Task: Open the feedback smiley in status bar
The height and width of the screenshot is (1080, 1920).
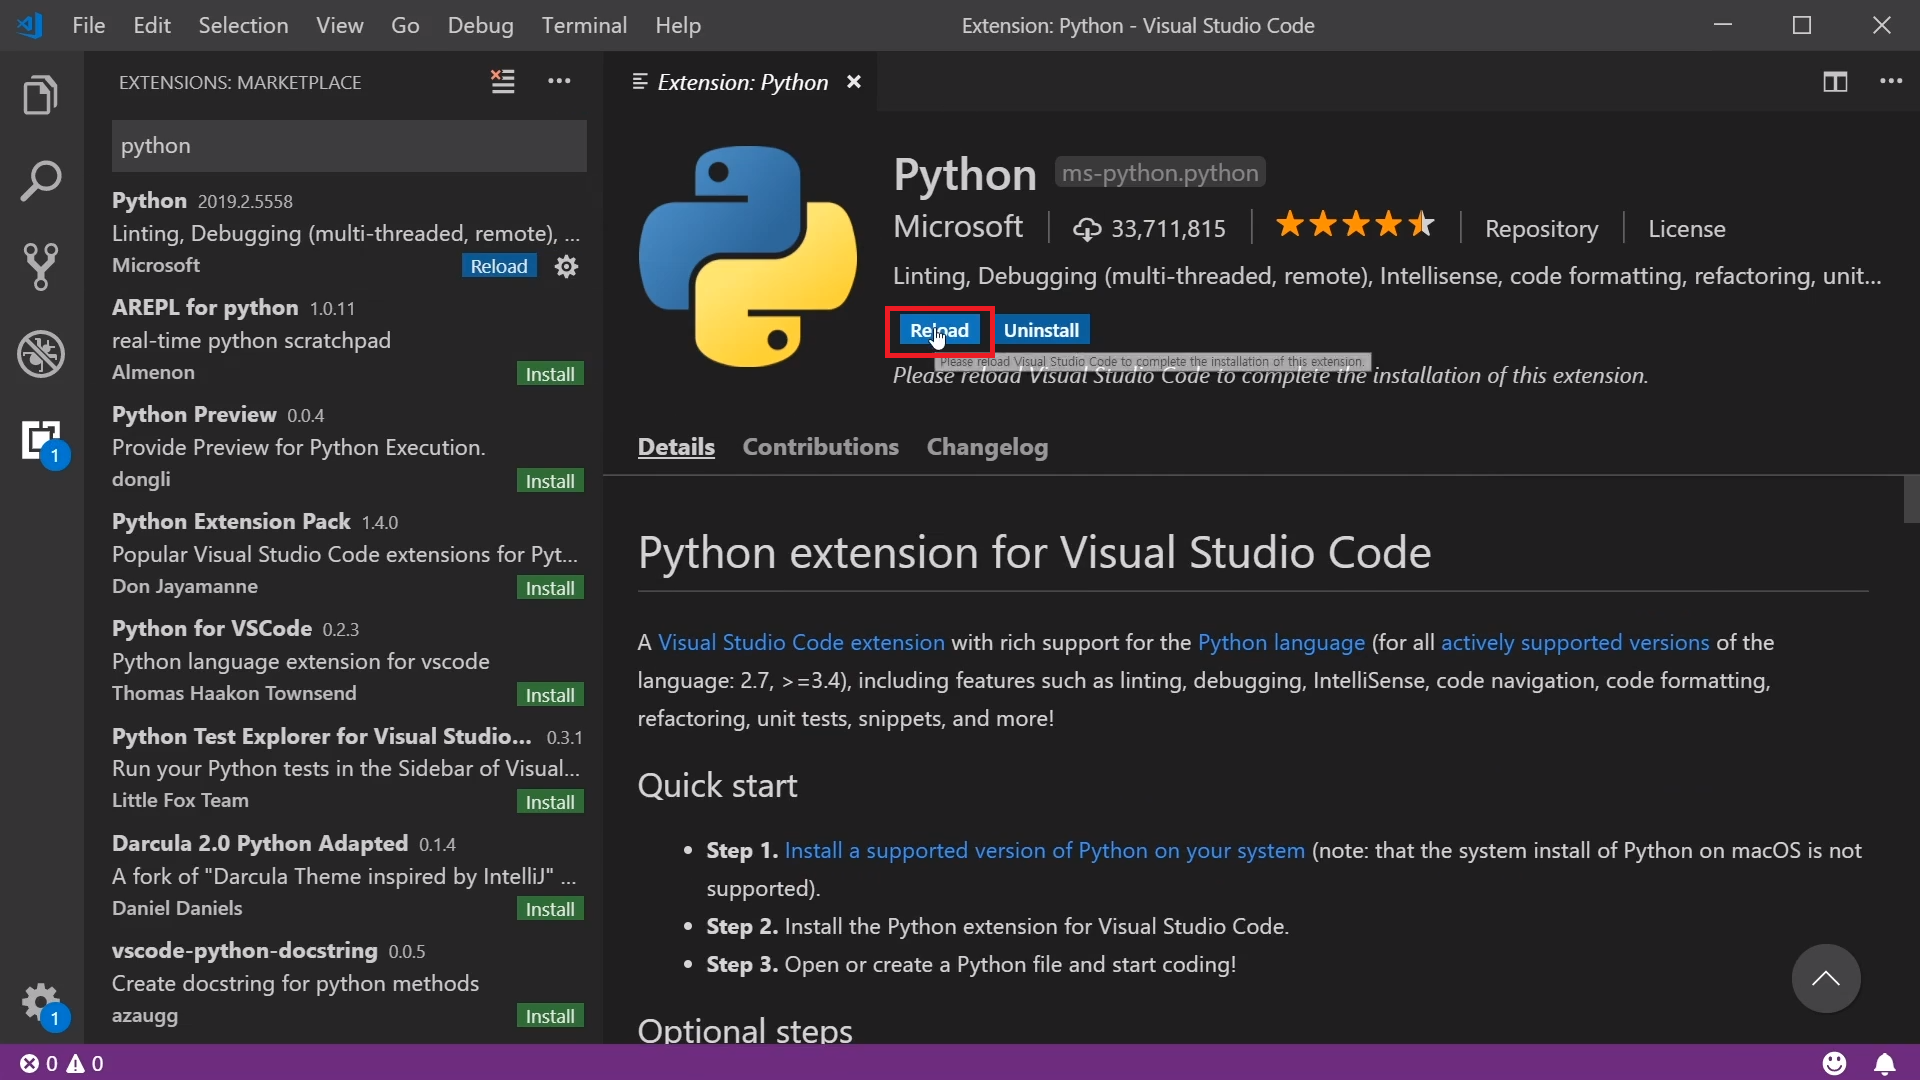Action: click(x=1834, y=1063)
